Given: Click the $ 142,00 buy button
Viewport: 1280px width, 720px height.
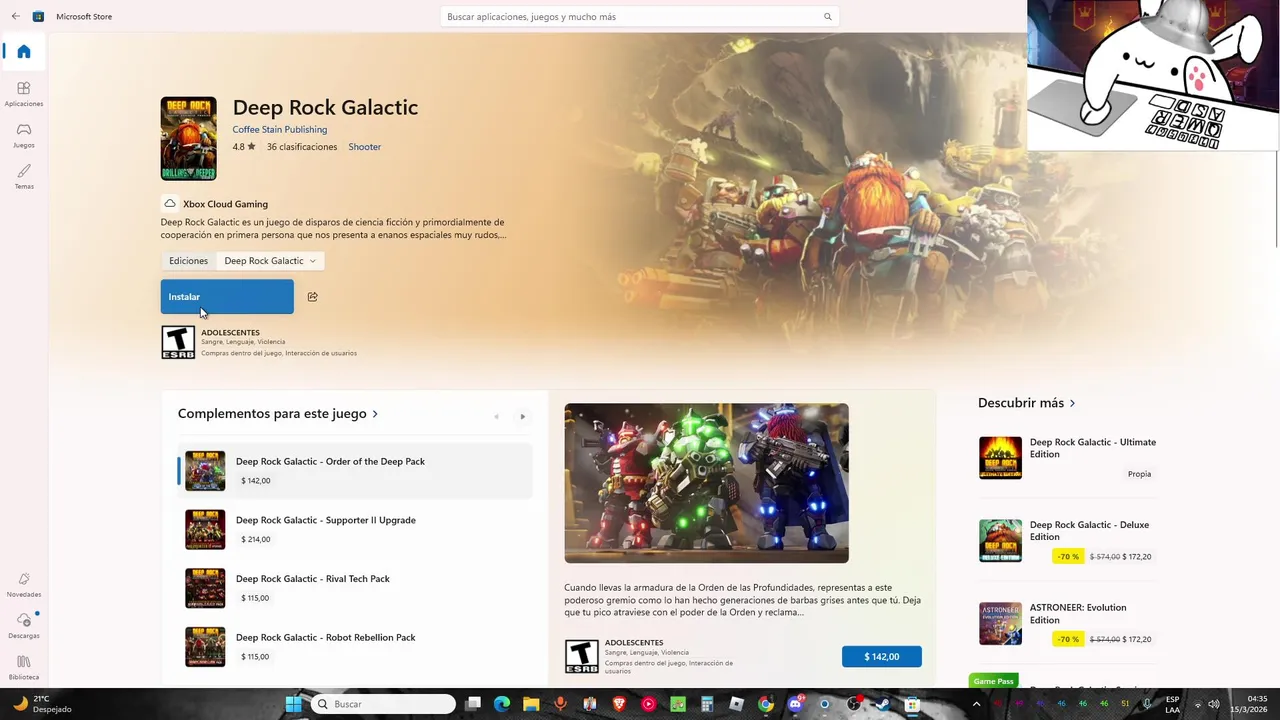Looking at the screenshot, I should point(881,657).
